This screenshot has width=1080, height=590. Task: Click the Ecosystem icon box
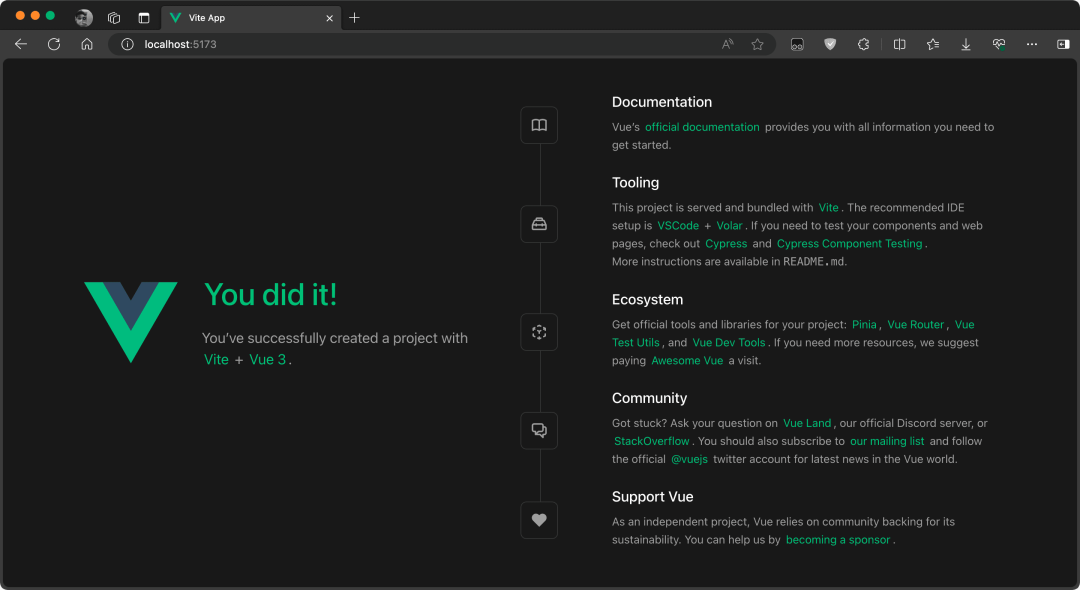pyautogui.click(x=539, y=332)
